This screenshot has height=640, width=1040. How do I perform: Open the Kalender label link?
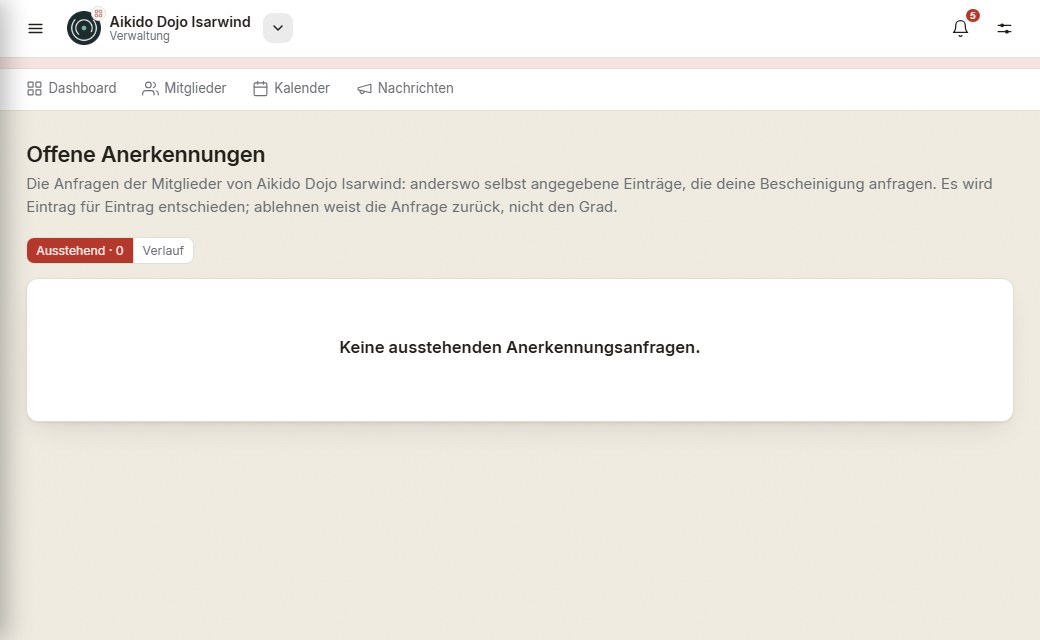tap(302, 88)
